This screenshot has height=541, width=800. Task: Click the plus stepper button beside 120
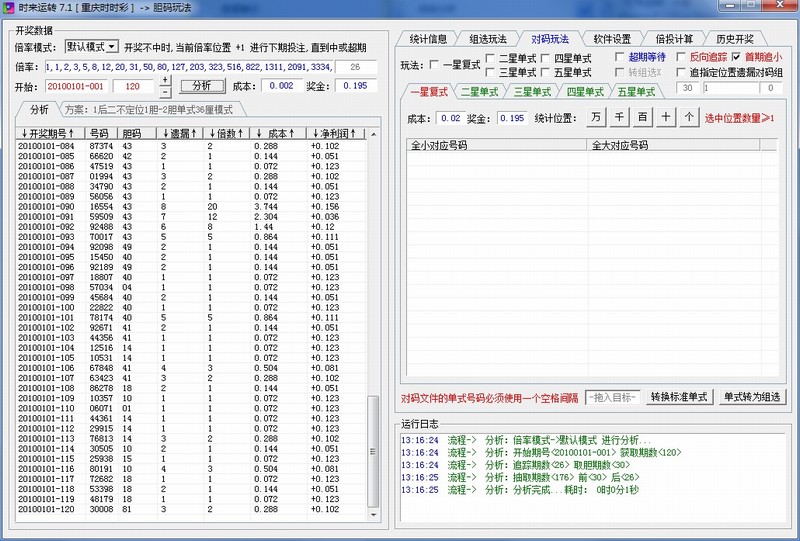click(x=165, y=80)
